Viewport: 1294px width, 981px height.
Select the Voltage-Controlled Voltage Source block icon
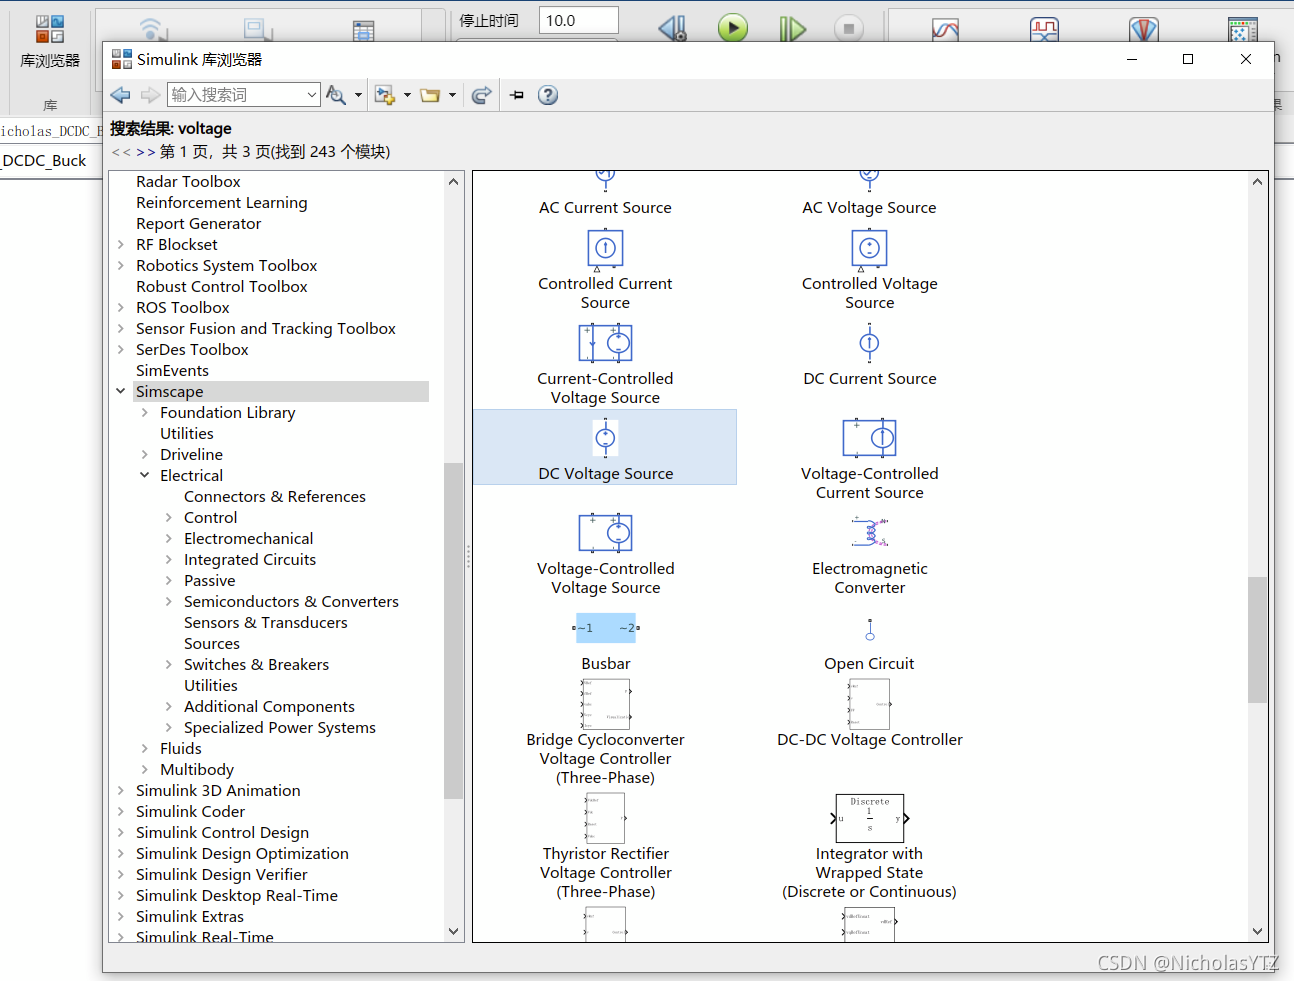tap(605, 533)
